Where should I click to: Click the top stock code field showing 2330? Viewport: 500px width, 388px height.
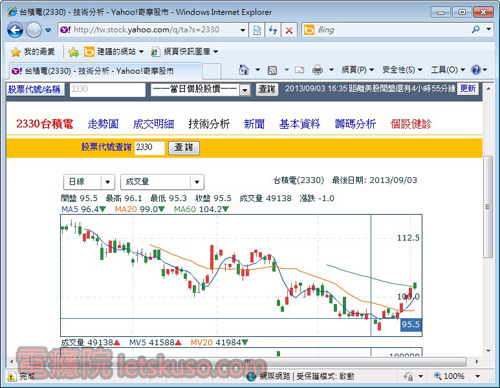[107, 89]
